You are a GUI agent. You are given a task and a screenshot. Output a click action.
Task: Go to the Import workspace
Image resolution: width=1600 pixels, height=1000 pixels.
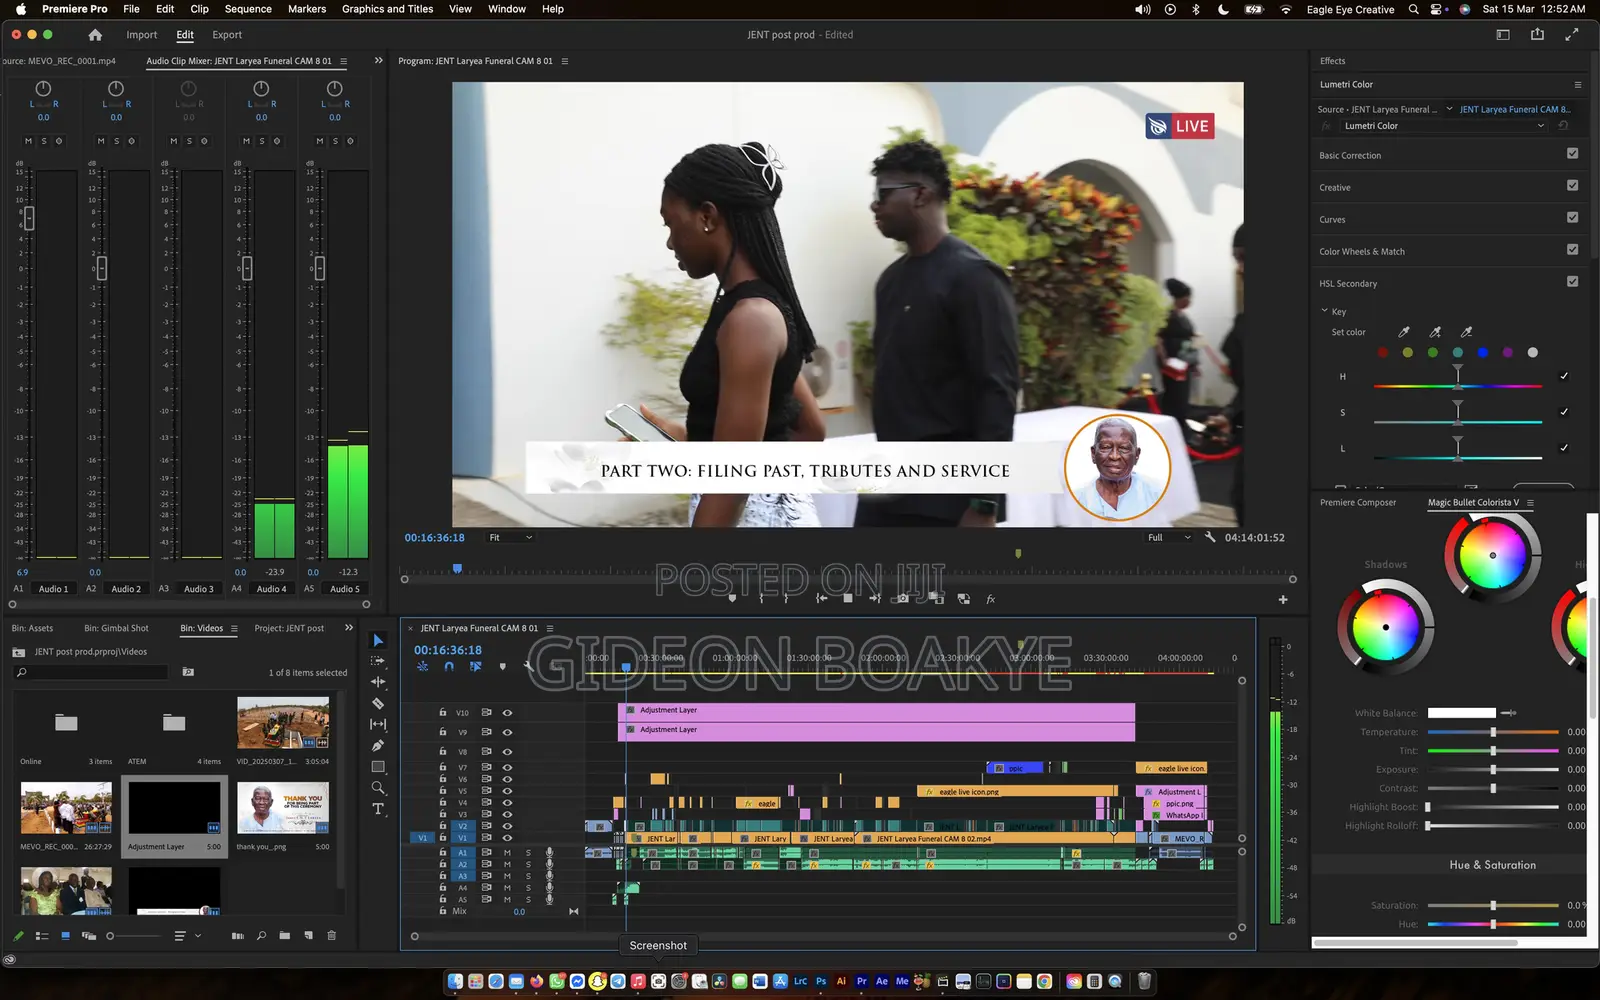click(142, 35)
